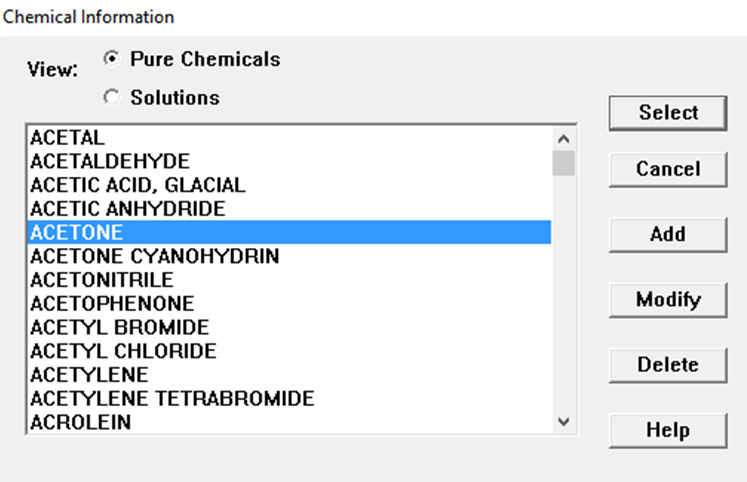Pick ACETYLENE TETRABROMIDE in the list
Screen dimensions: 747x482
pyautogui.click(x=172, y=399)
